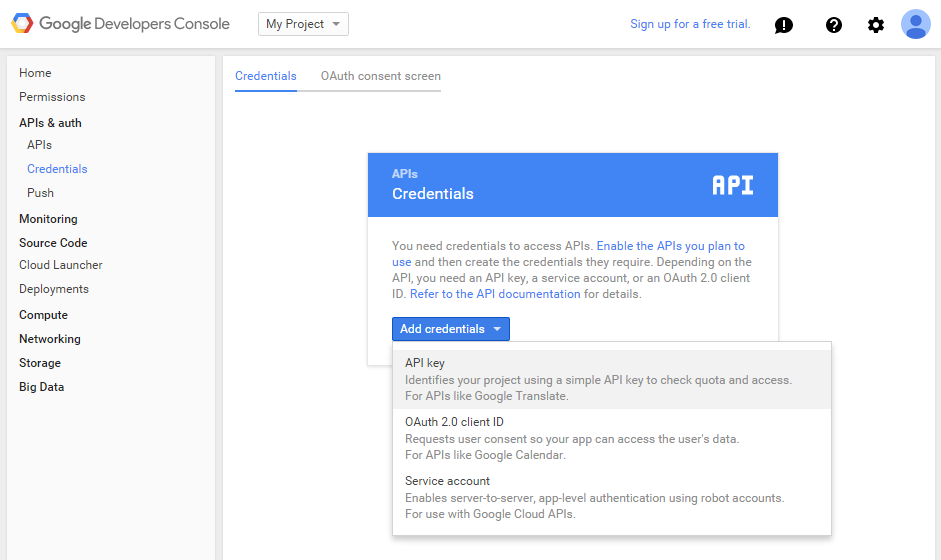Open Permissions in the sidebar
This screenshot has width=941, height=560.
coord(52,97)
